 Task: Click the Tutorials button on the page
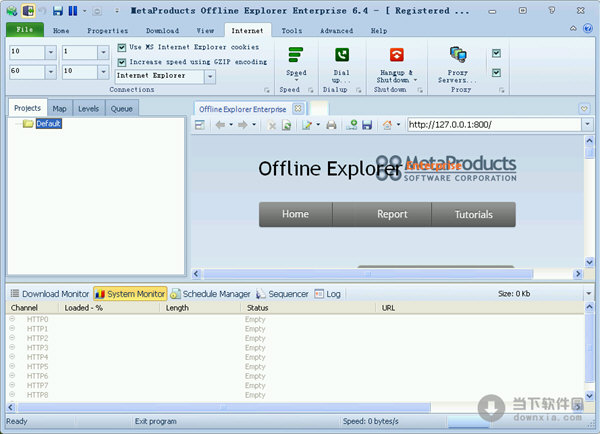pyautogui.click(x=474, y=214)
